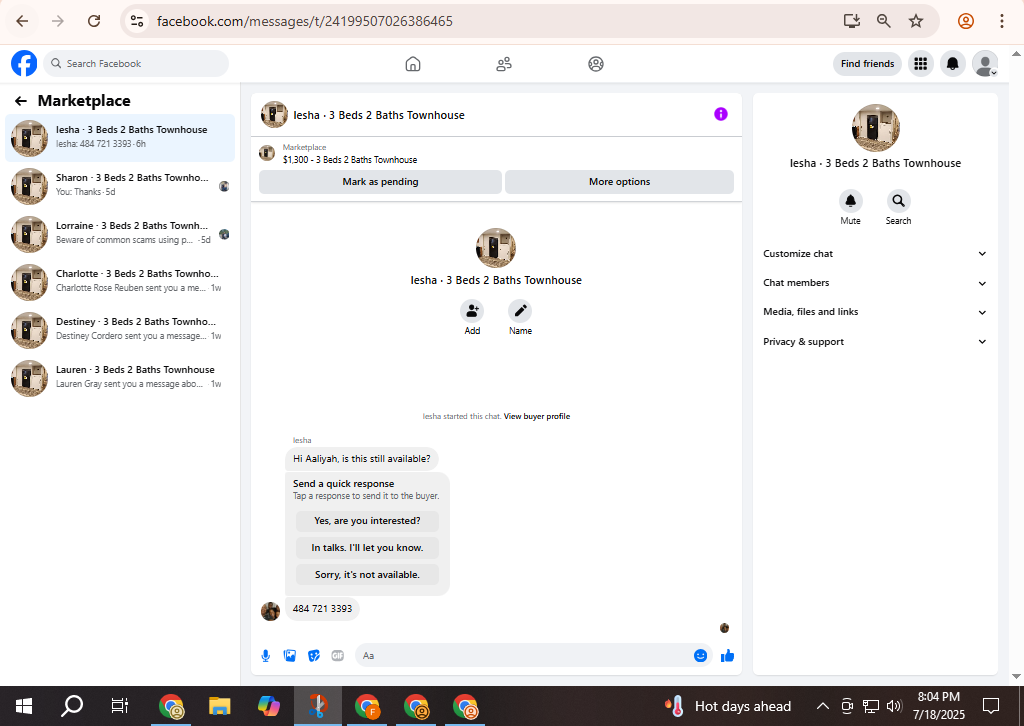Image resolution: width=1024 pixels, height=726 pixels.
Task: Send a thumbs up like
Action: pos(728,655)
